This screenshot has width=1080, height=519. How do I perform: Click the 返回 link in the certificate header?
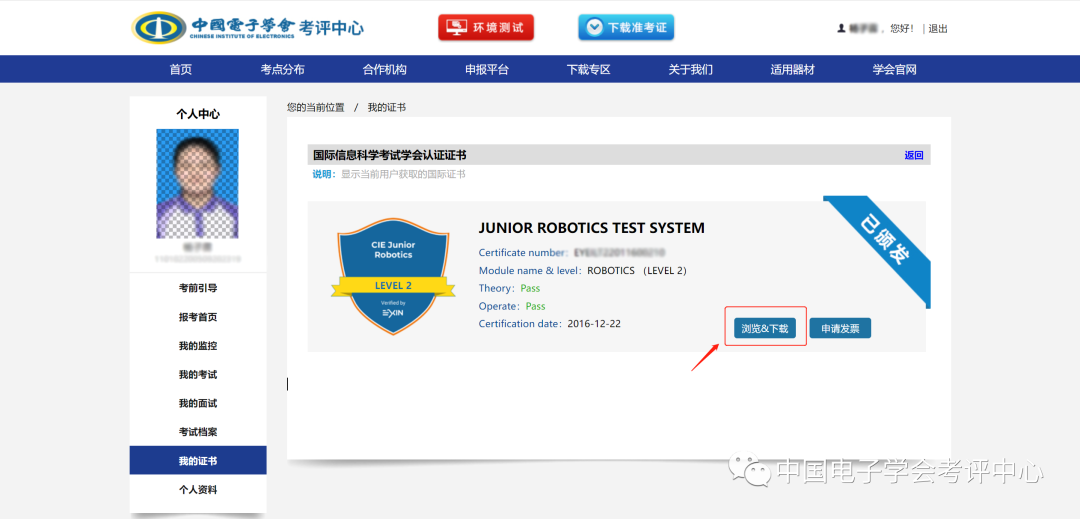914,155
